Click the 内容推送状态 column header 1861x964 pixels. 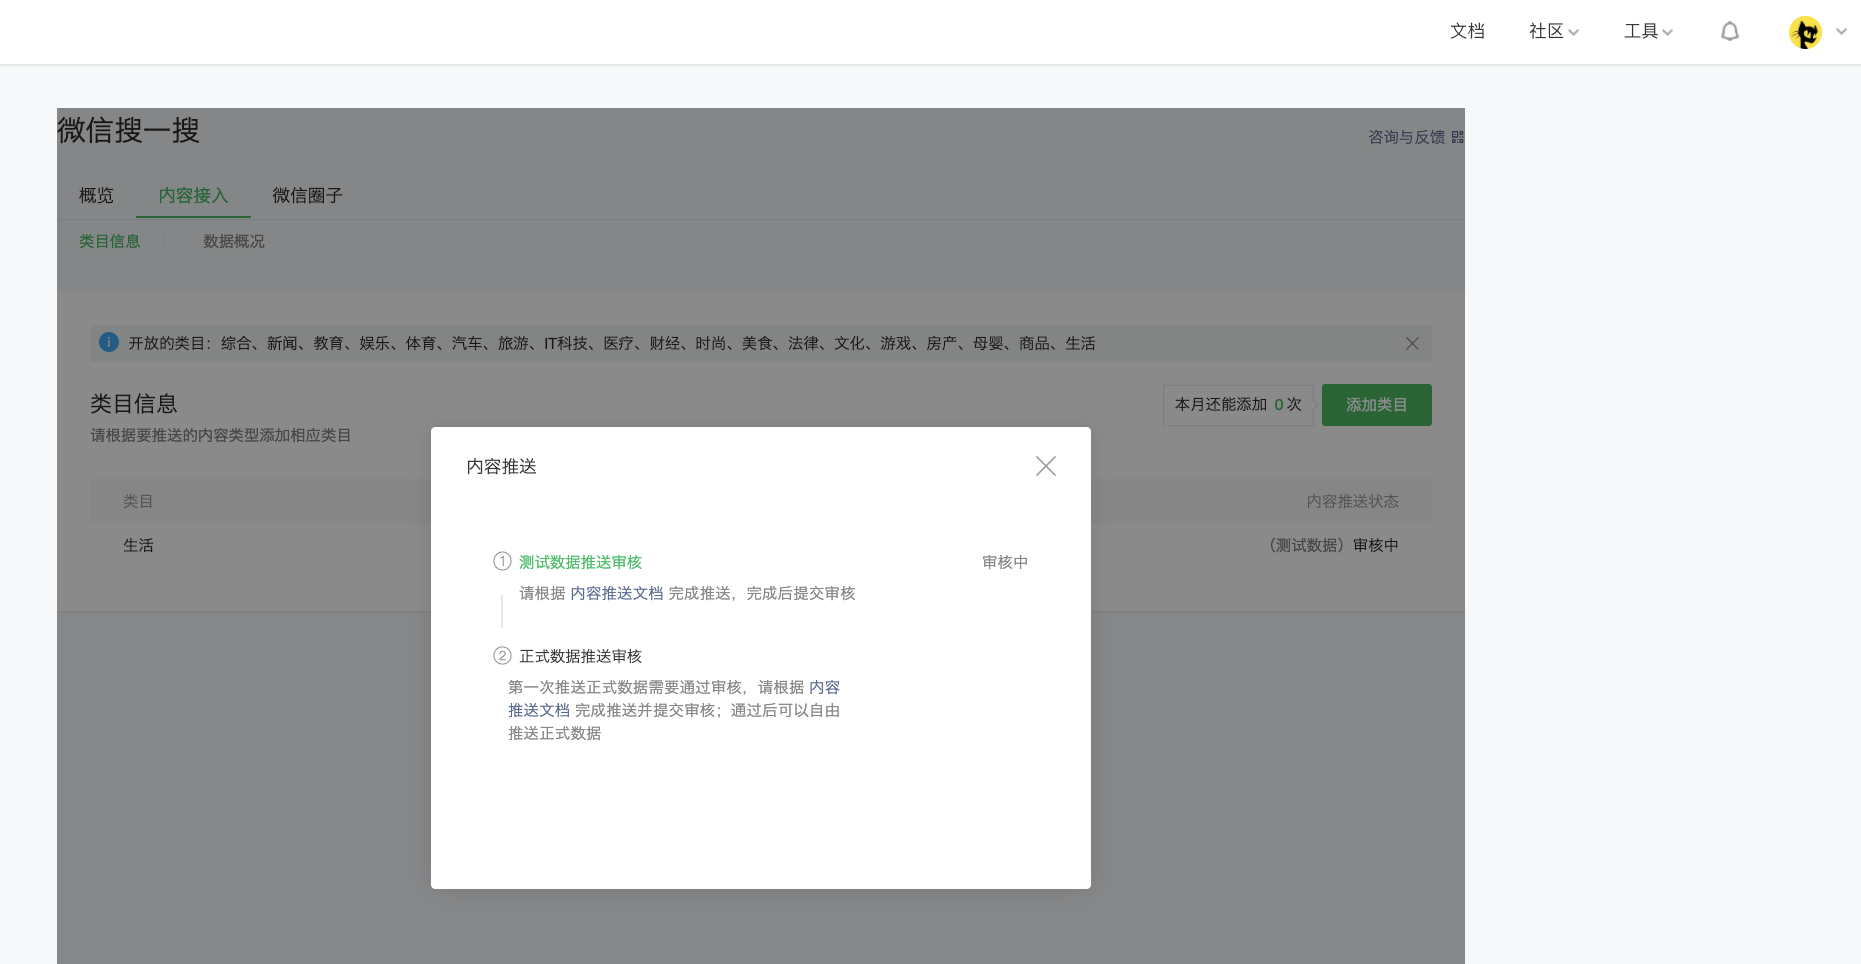point(1352,501)
